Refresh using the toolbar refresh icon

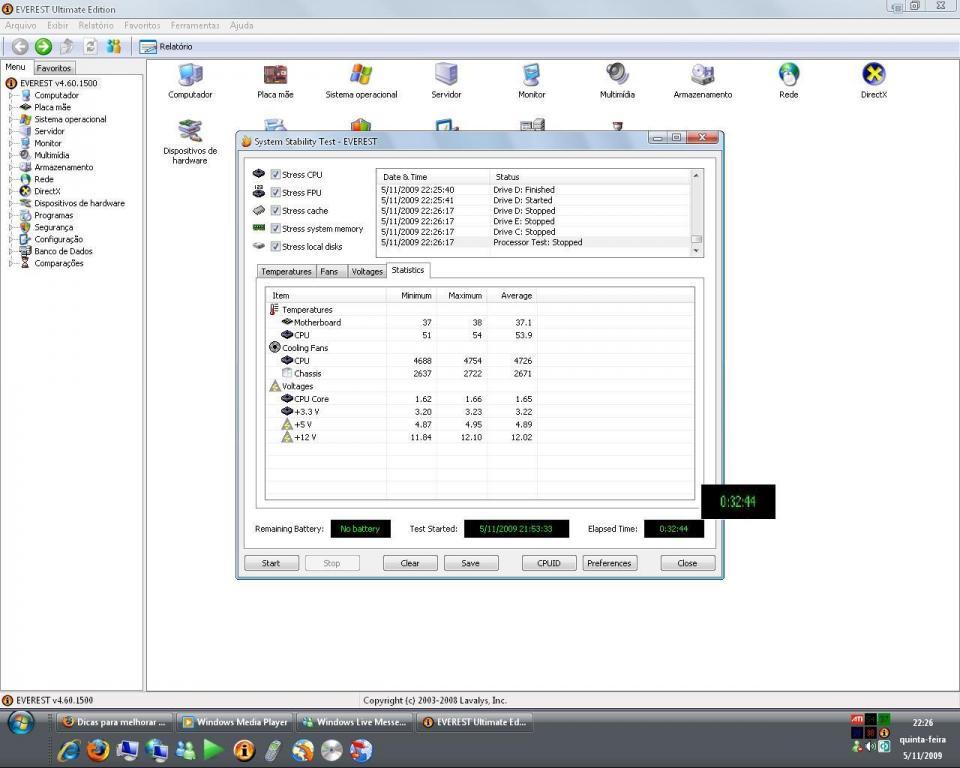tap(91, 47)
